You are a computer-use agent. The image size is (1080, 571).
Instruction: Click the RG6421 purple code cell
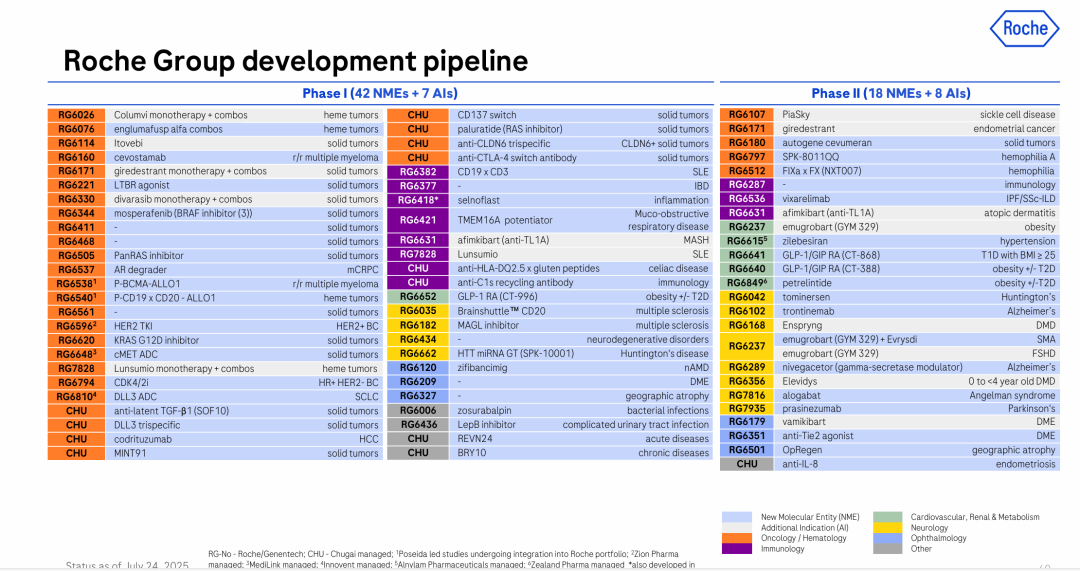(x=418, y=220)
